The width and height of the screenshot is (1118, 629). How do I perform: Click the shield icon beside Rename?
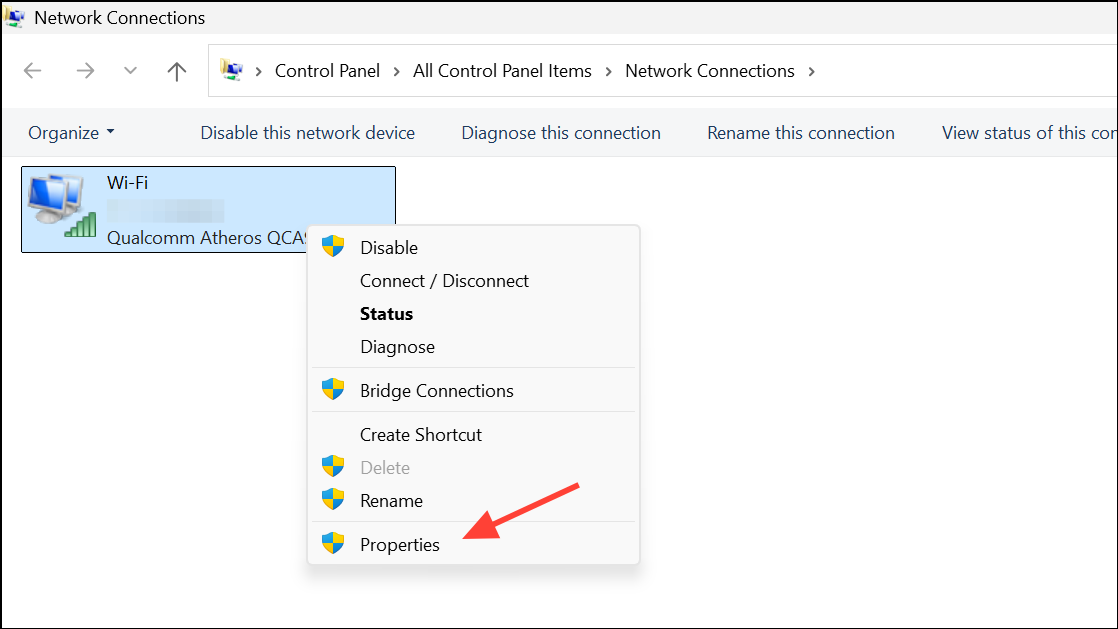[333, 500]
